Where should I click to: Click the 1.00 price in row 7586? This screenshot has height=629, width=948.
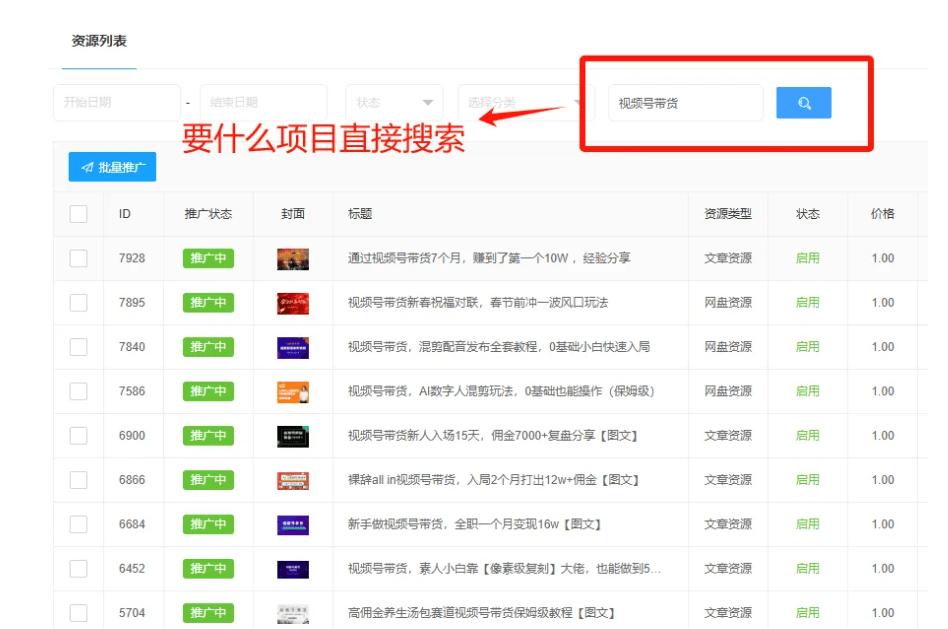tap(883, 391)
